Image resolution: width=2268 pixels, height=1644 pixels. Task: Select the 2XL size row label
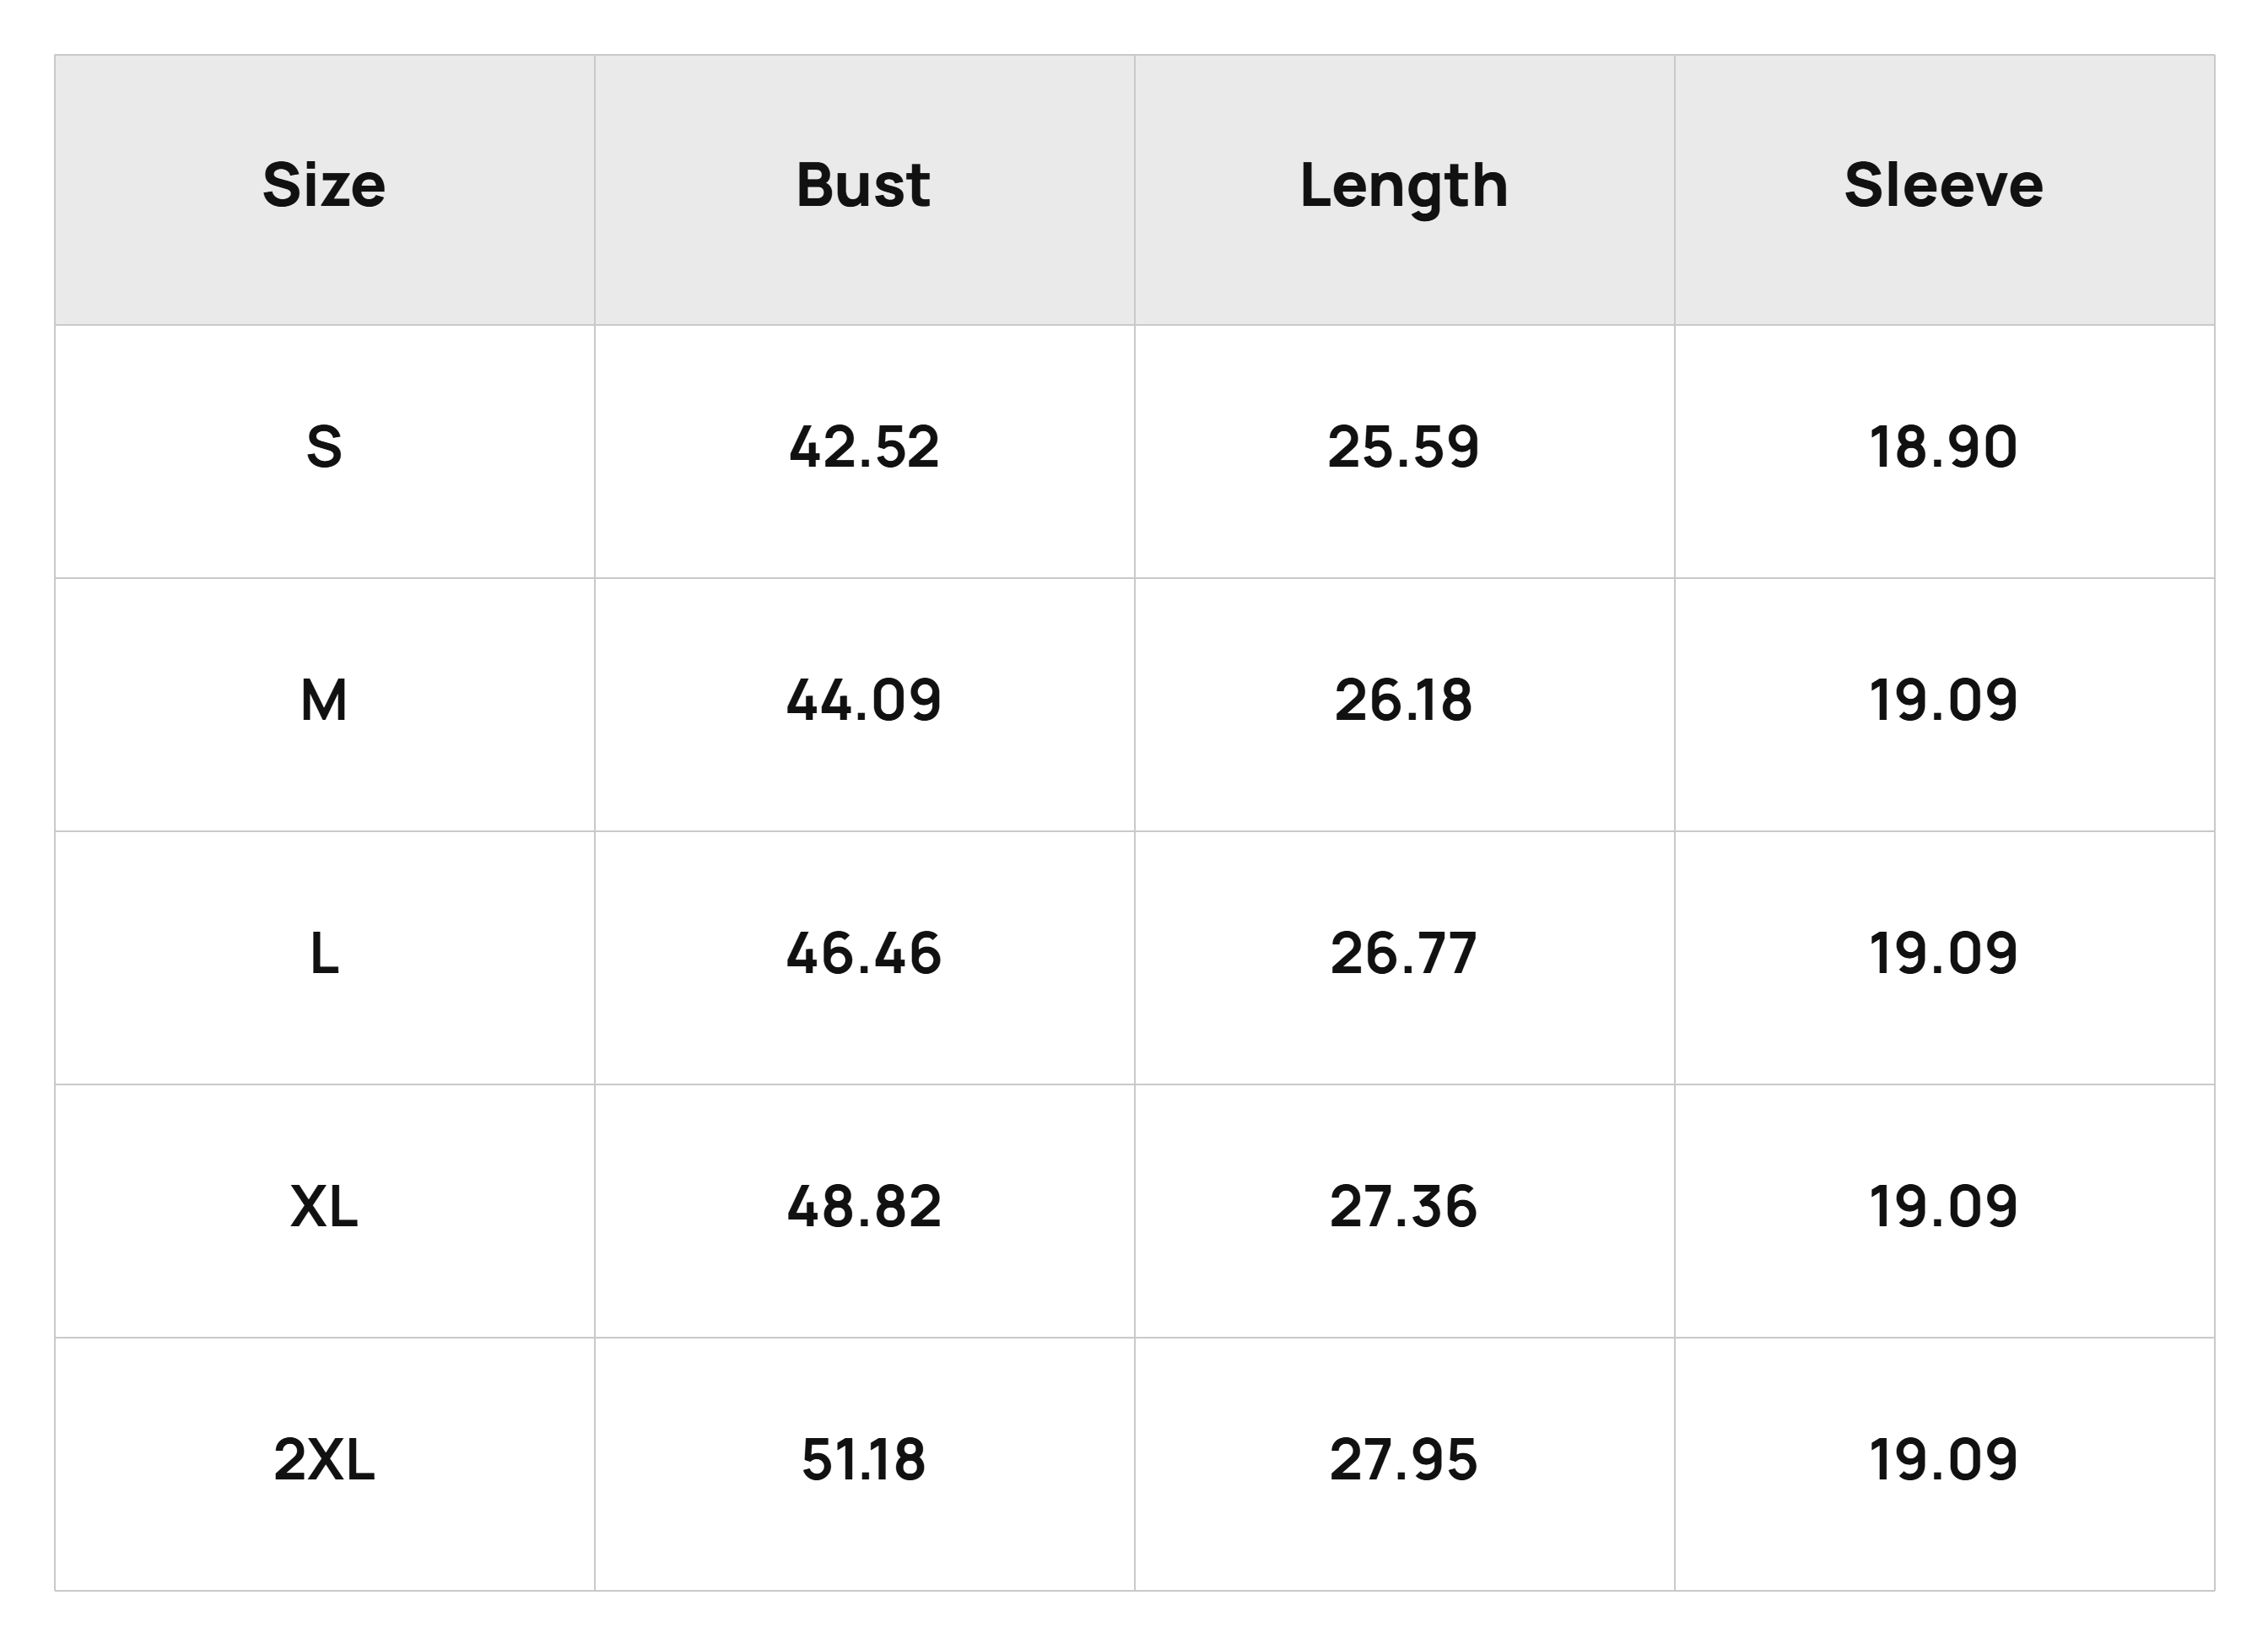(x=324, y=1459)
